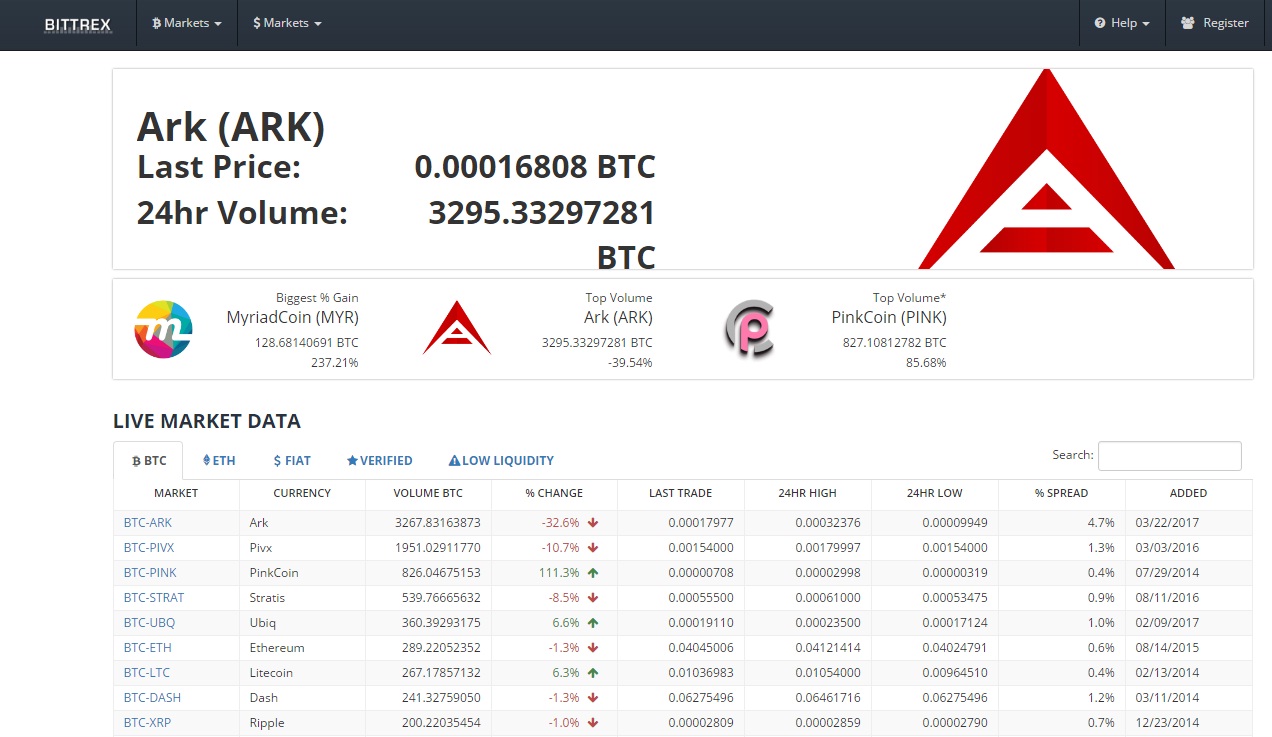This screenshot has width=1272, height=737.
Task: Switch to the FIAT tab
Action: click(x=292, y=461)
